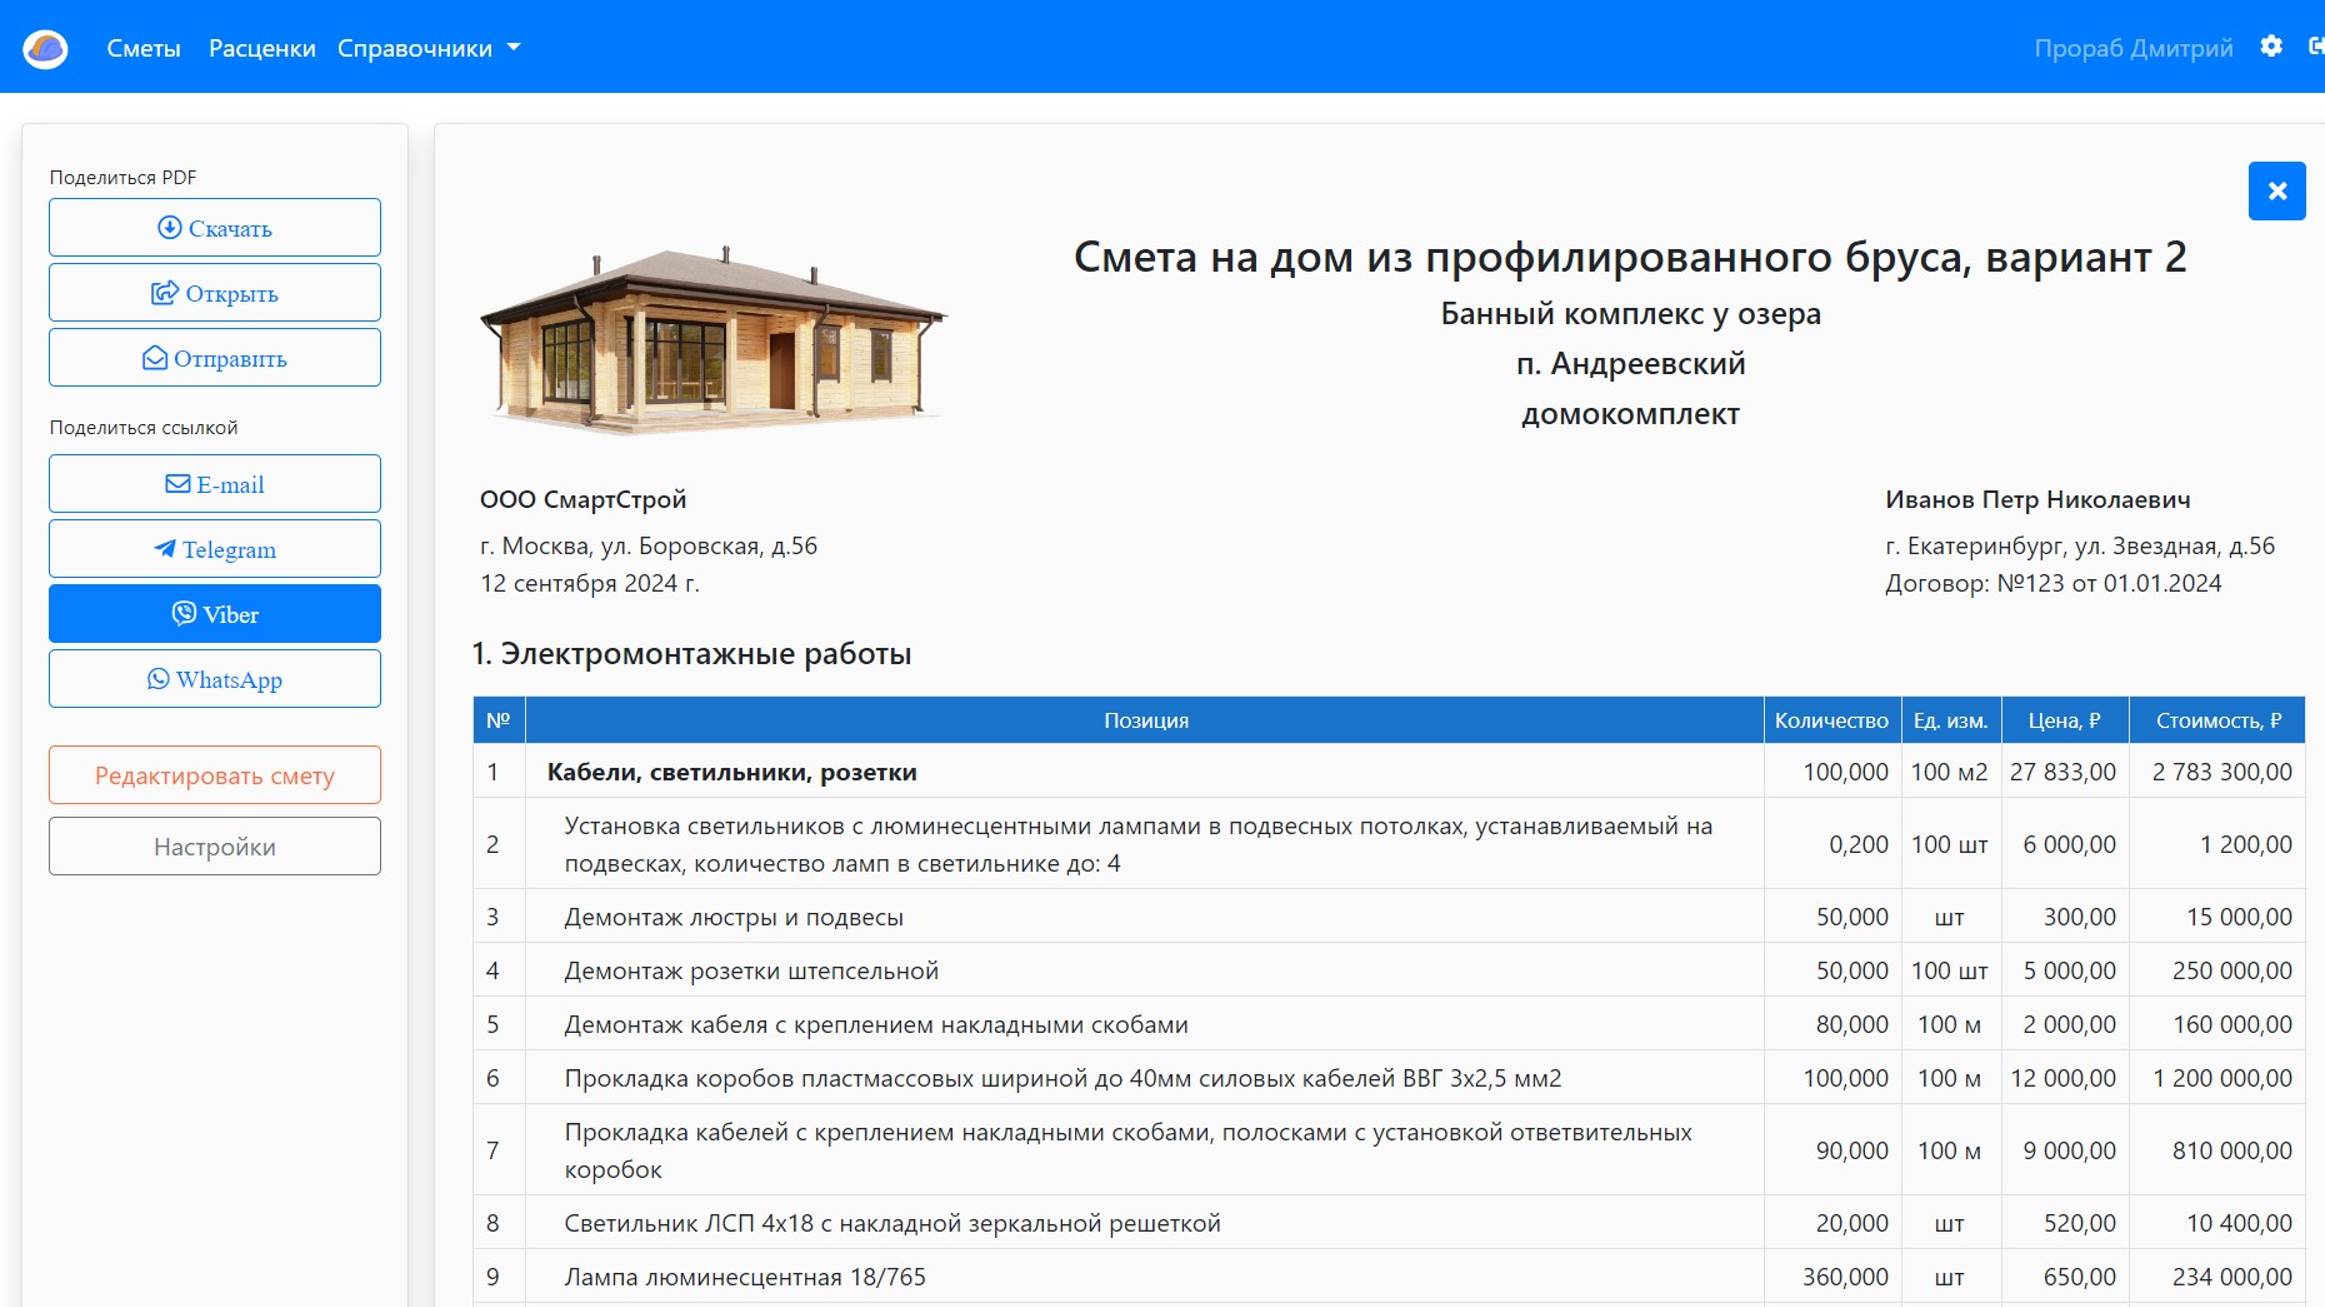Click the user name Прораб Дмитрий
Image resolution: width=2325 pixels, height=1307 pixels.
2132,48
